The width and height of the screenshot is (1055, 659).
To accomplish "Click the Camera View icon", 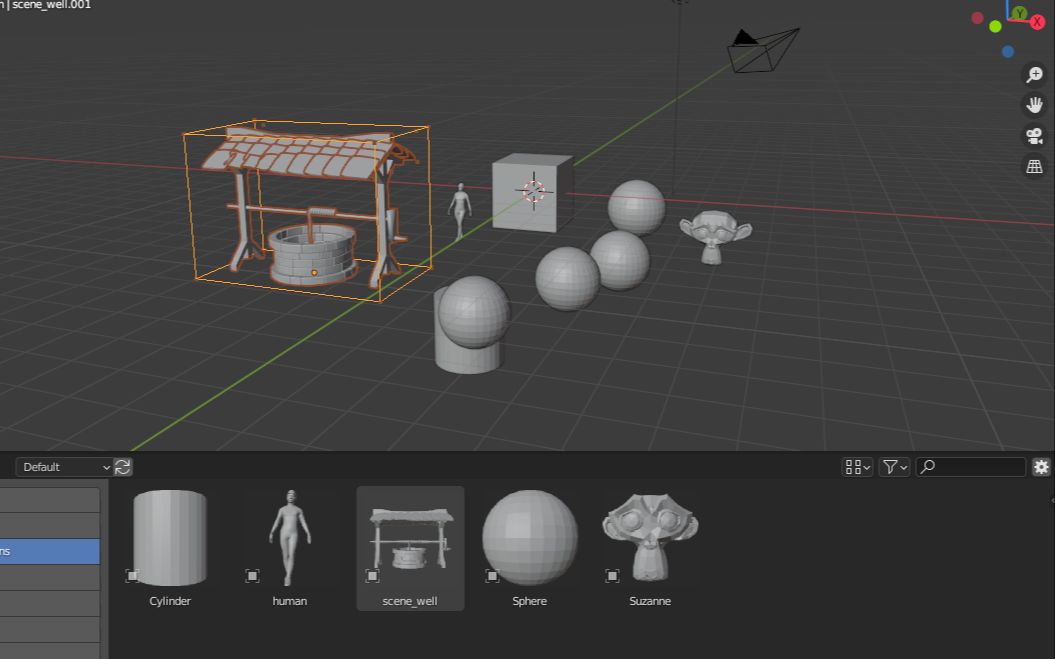I will [1034, 134].
